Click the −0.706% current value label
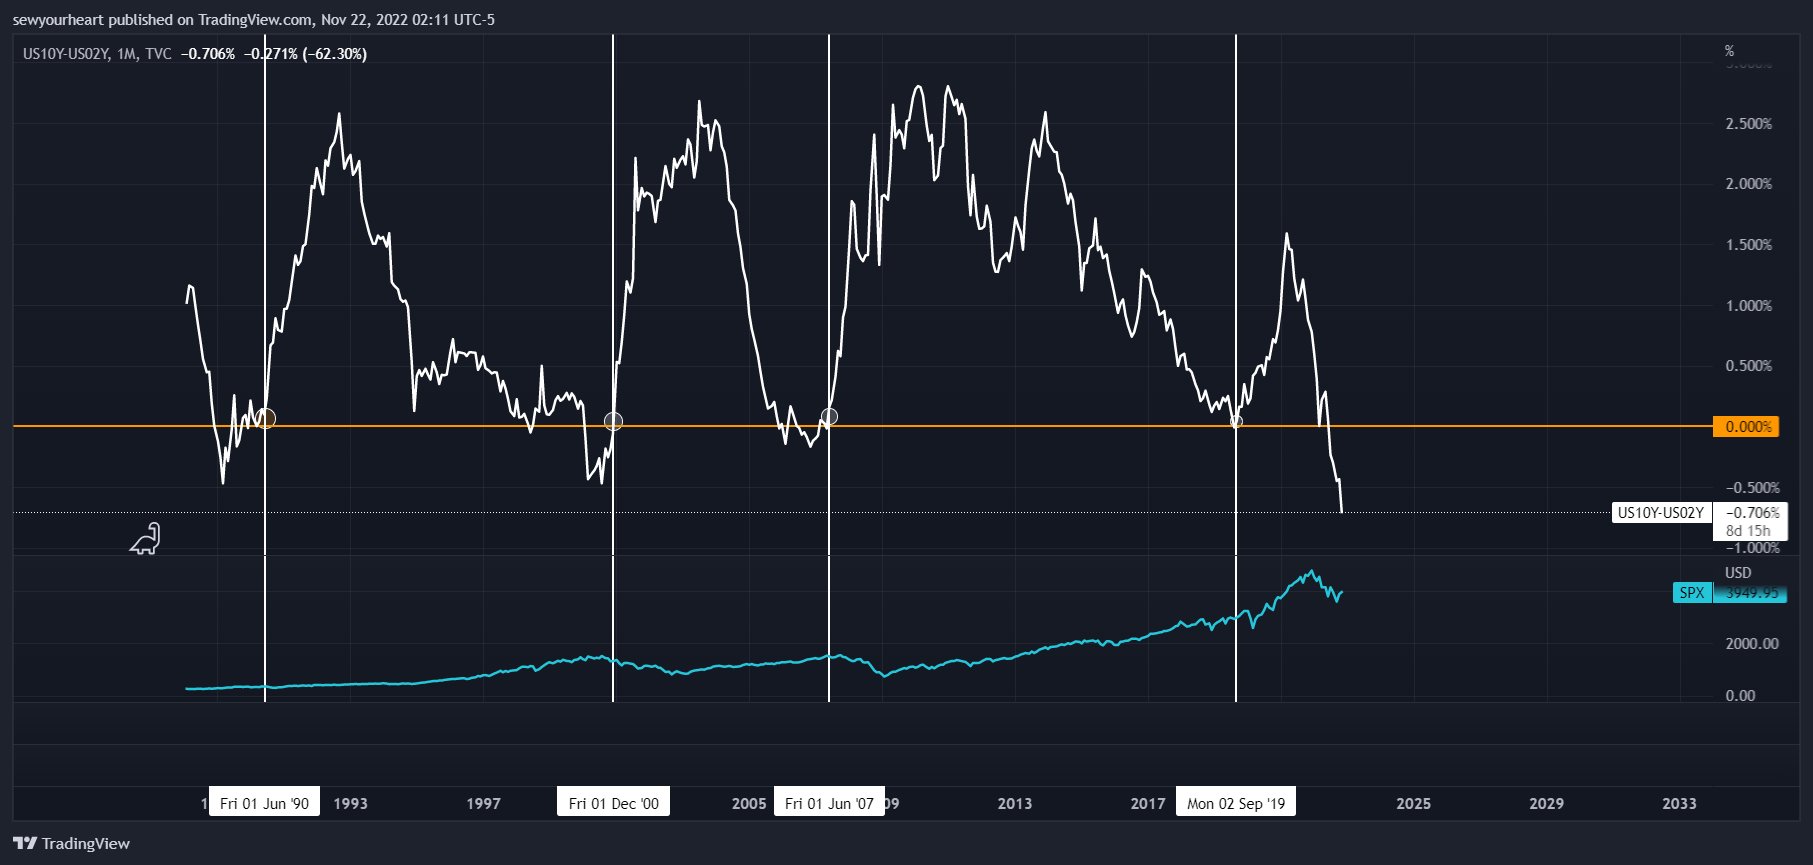Image resolution: width=1813 pixels, height=865 pixels. click(1751, 513)
